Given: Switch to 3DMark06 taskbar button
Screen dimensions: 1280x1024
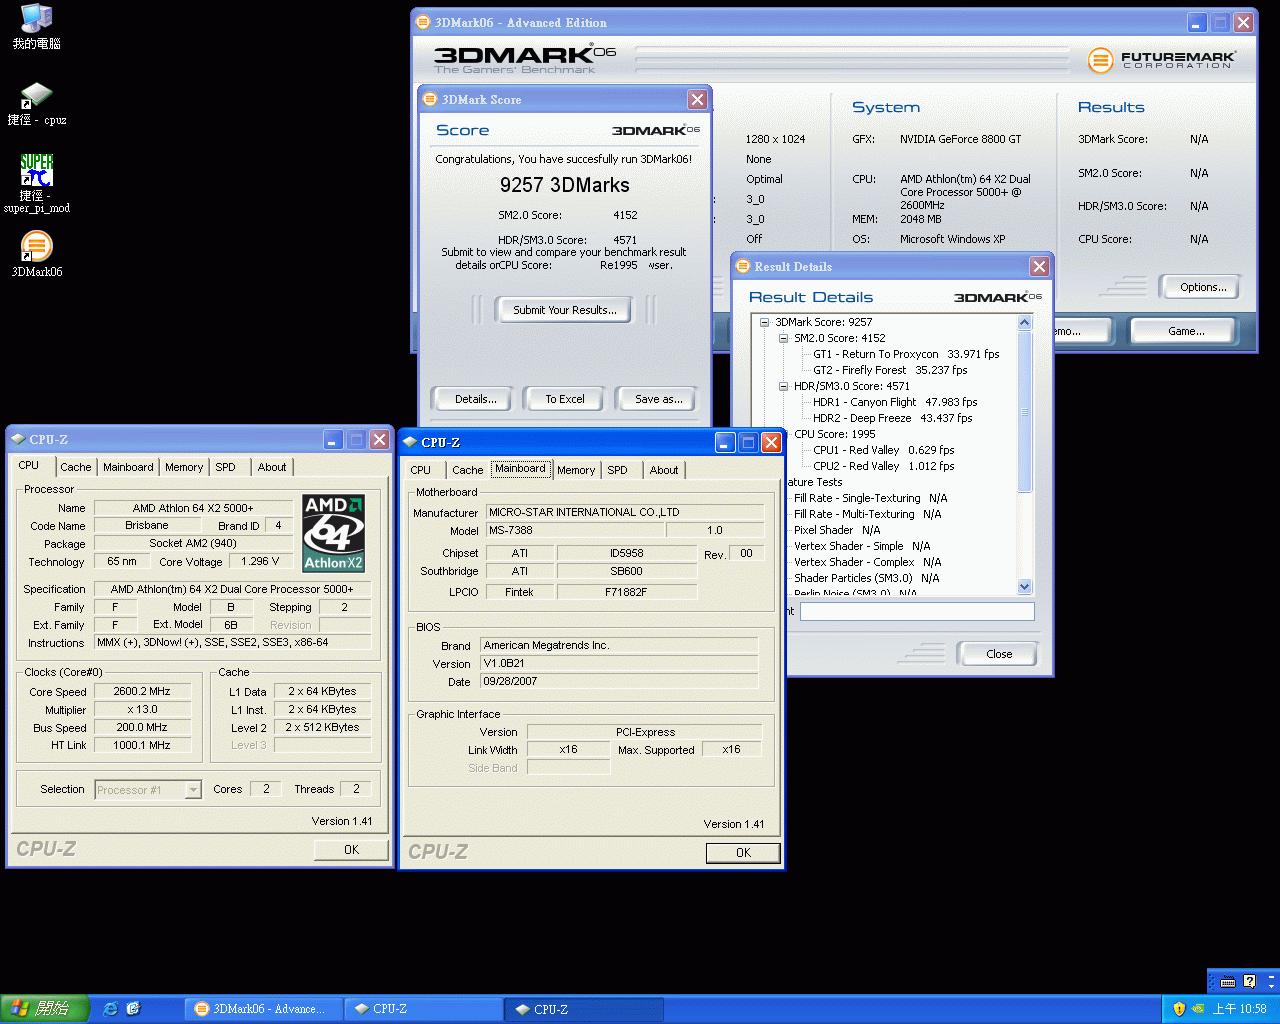Looking at the screenshot, I should (265, 1009).
